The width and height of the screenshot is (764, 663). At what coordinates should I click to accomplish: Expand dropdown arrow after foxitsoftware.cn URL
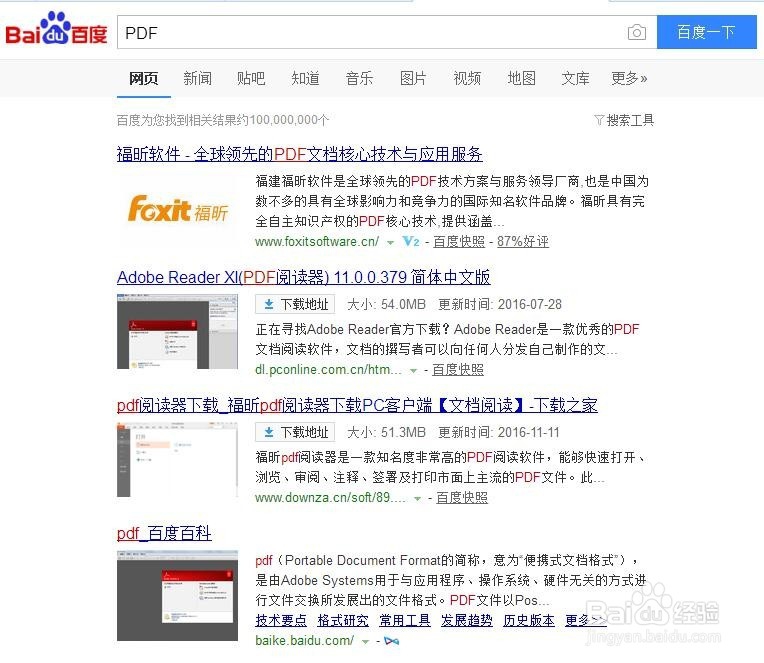[390, 242]
